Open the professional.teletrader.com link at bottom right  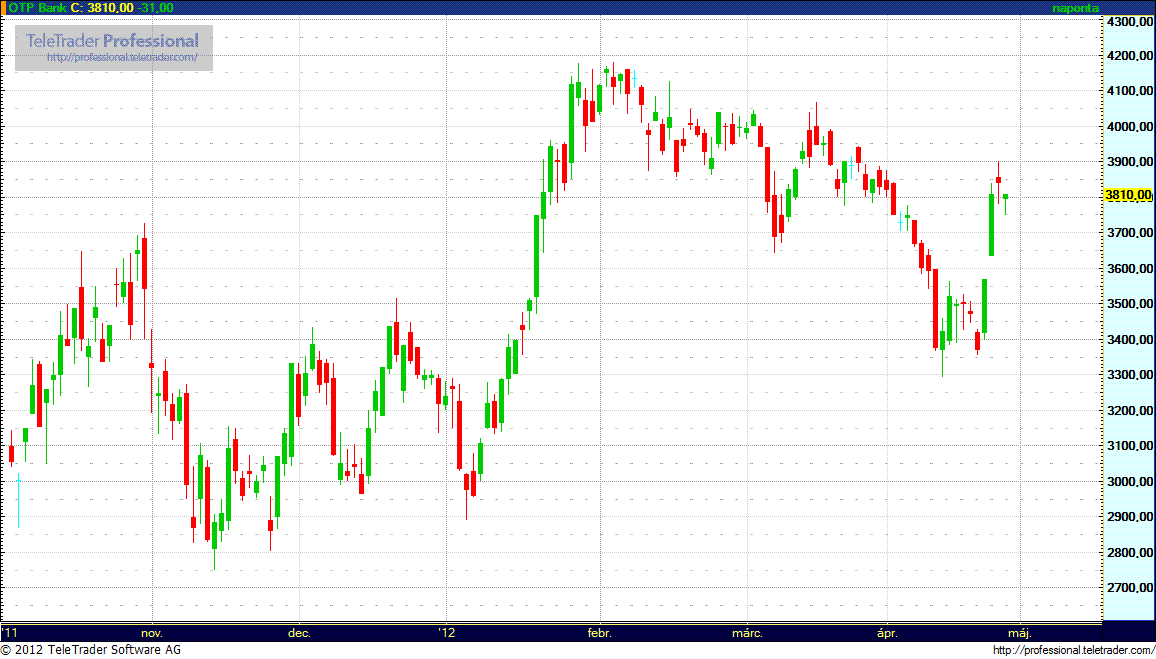(1073, 650)
